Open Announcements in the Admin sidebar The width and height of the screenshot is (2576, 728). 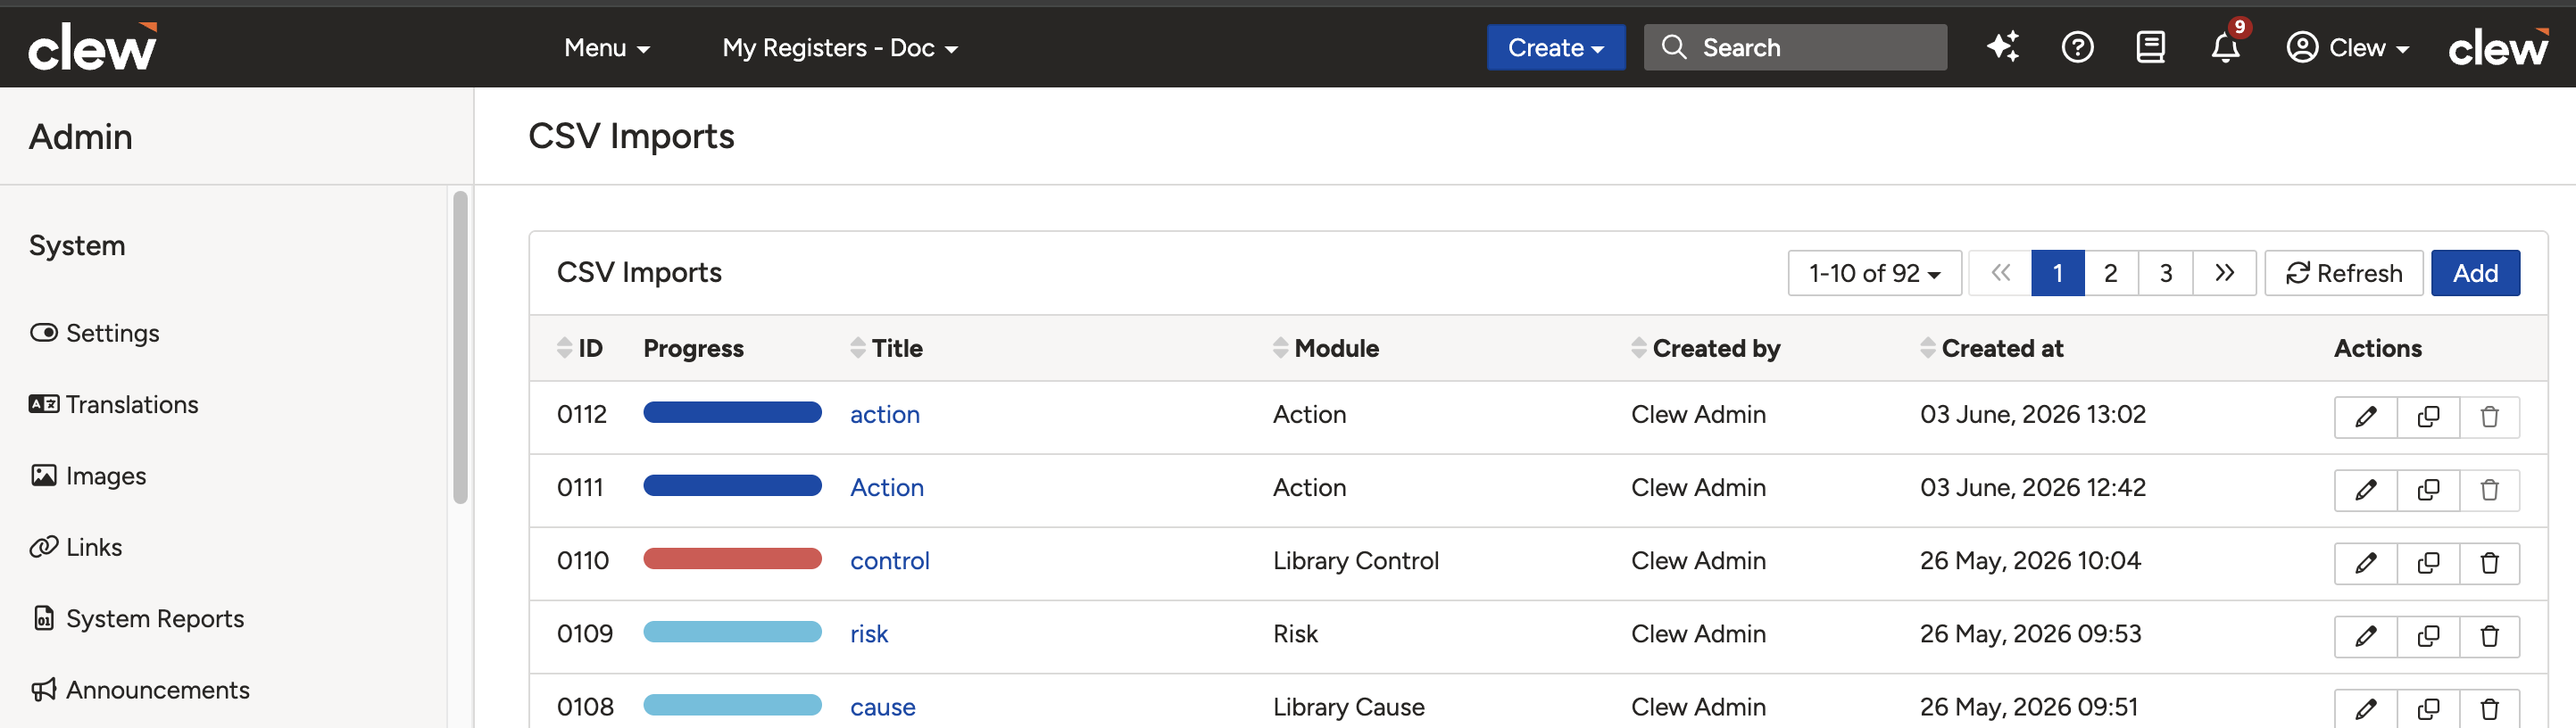[140, 690]
